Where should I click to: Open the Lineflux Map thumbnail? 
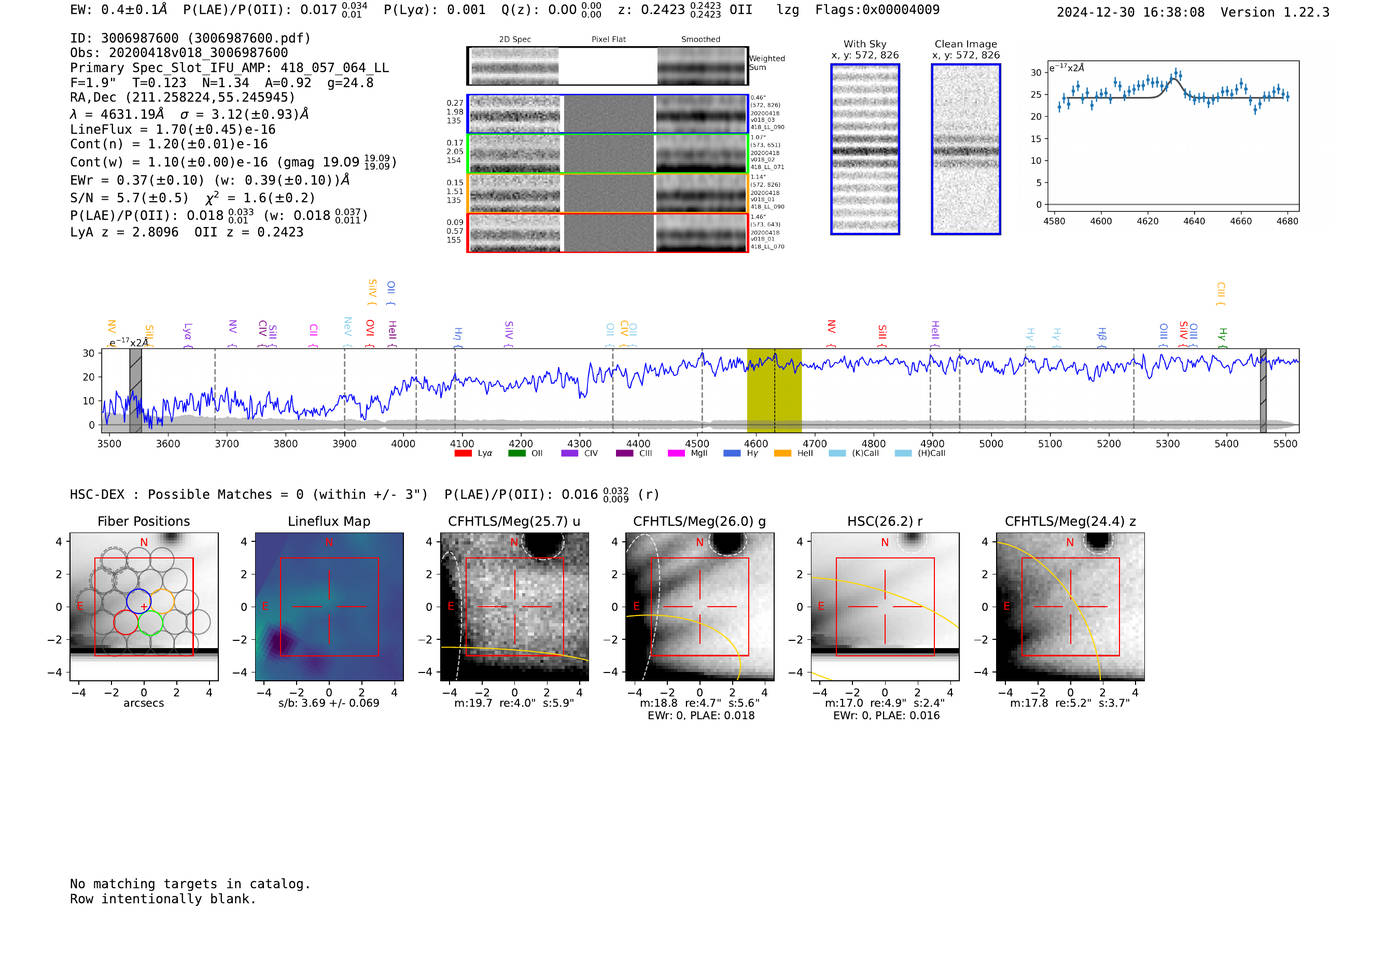coord(329,607)
